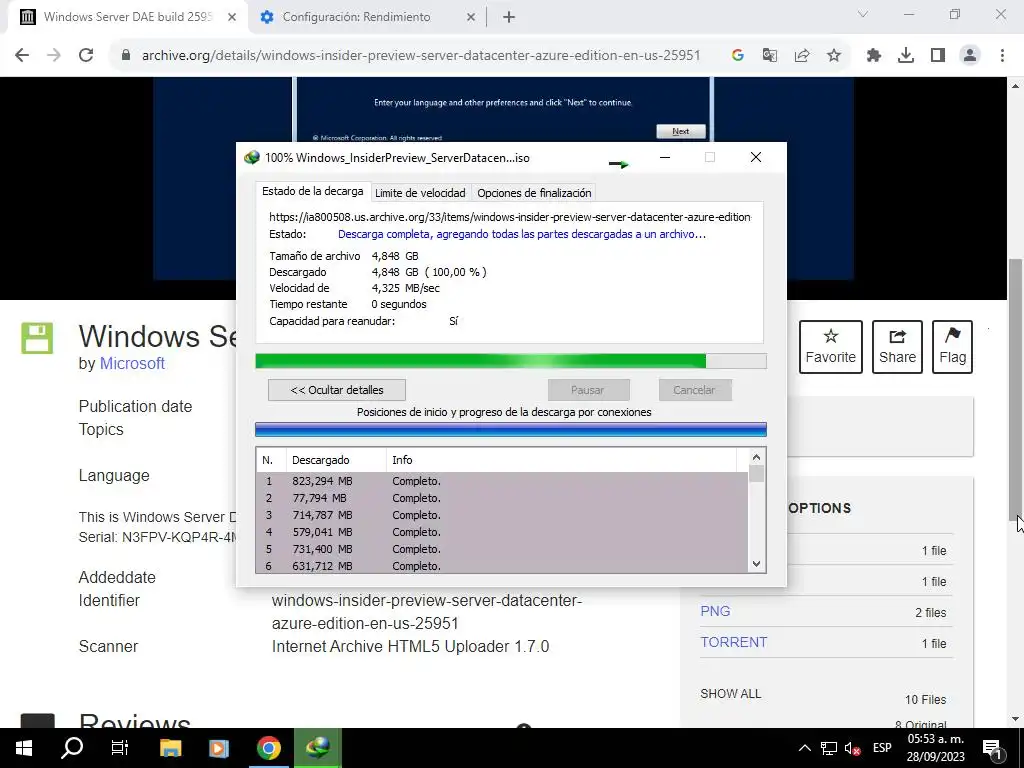Select the Estado de la decarga tab
Screen dimensions: 1024x768
pyautogui.click(x=312, y=191)
